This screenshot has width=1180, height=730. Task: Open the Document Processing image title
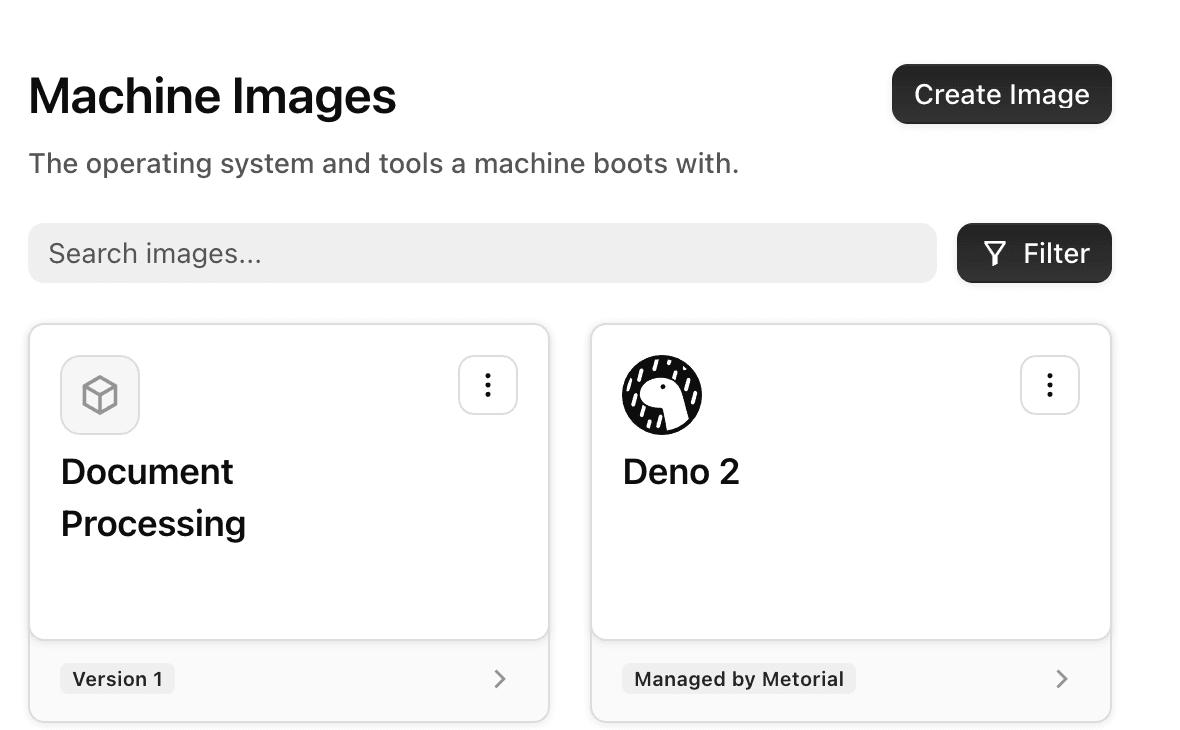point(154,497)
